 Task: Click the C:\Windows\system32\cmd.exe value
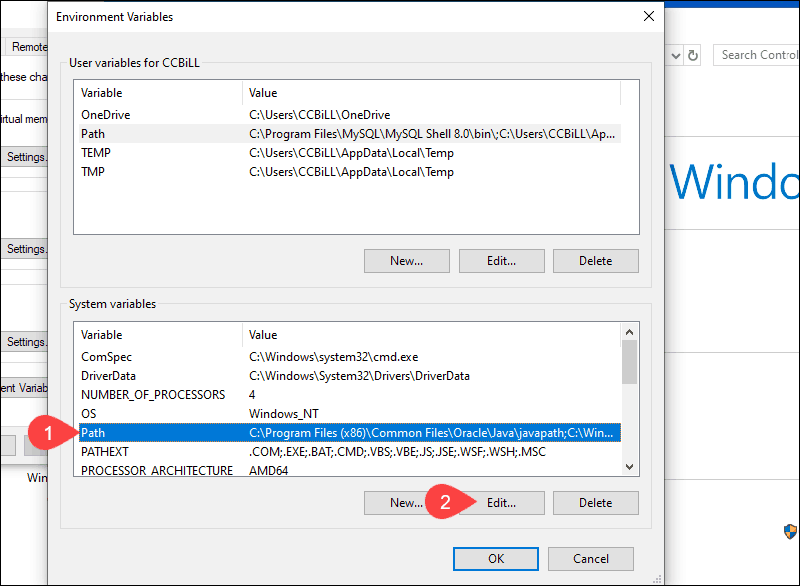coord(333,356)
